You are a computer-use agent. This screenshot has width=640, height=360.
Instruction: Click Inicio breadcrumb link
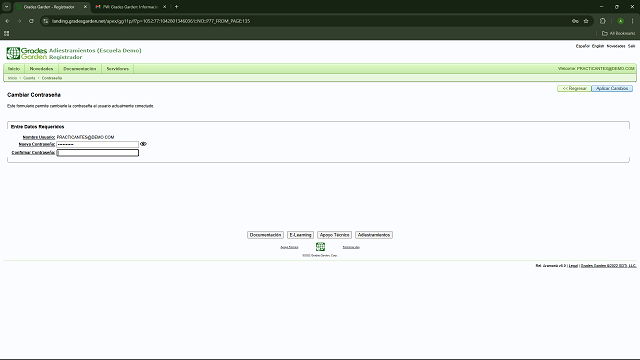point(13,78)
